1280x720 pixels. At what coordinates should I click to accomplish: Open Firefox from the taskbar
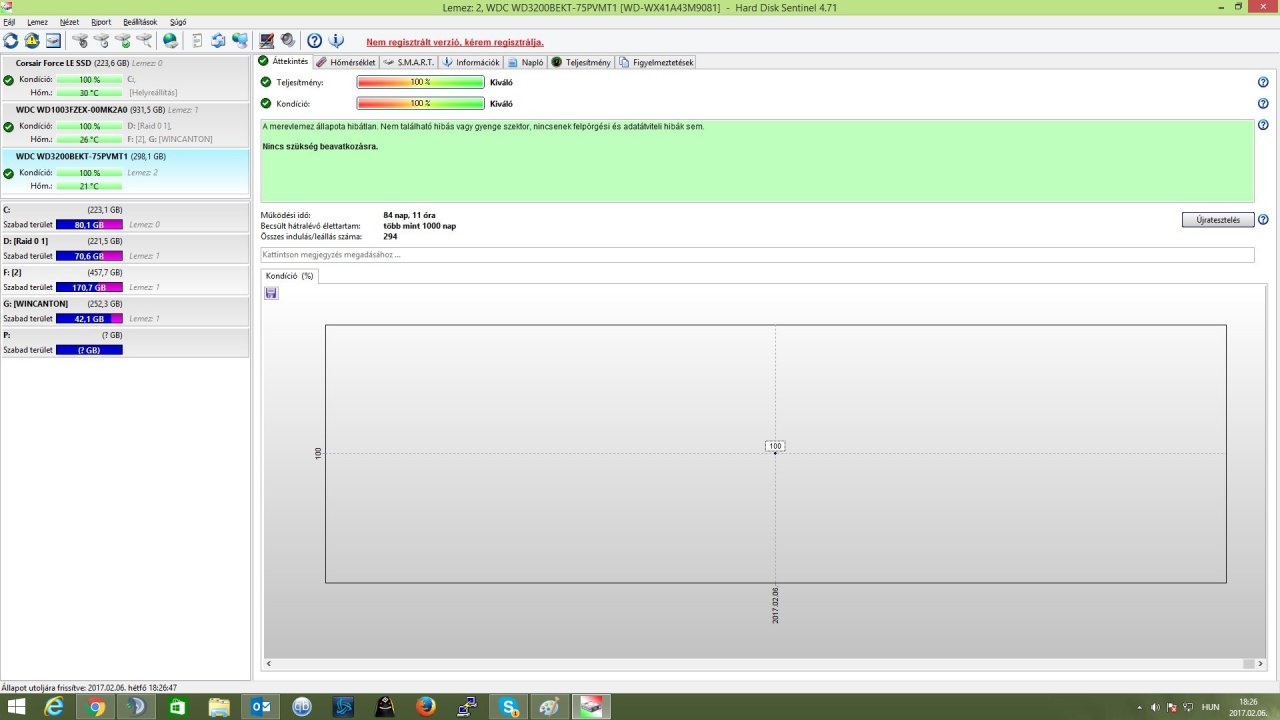(426, 707)
